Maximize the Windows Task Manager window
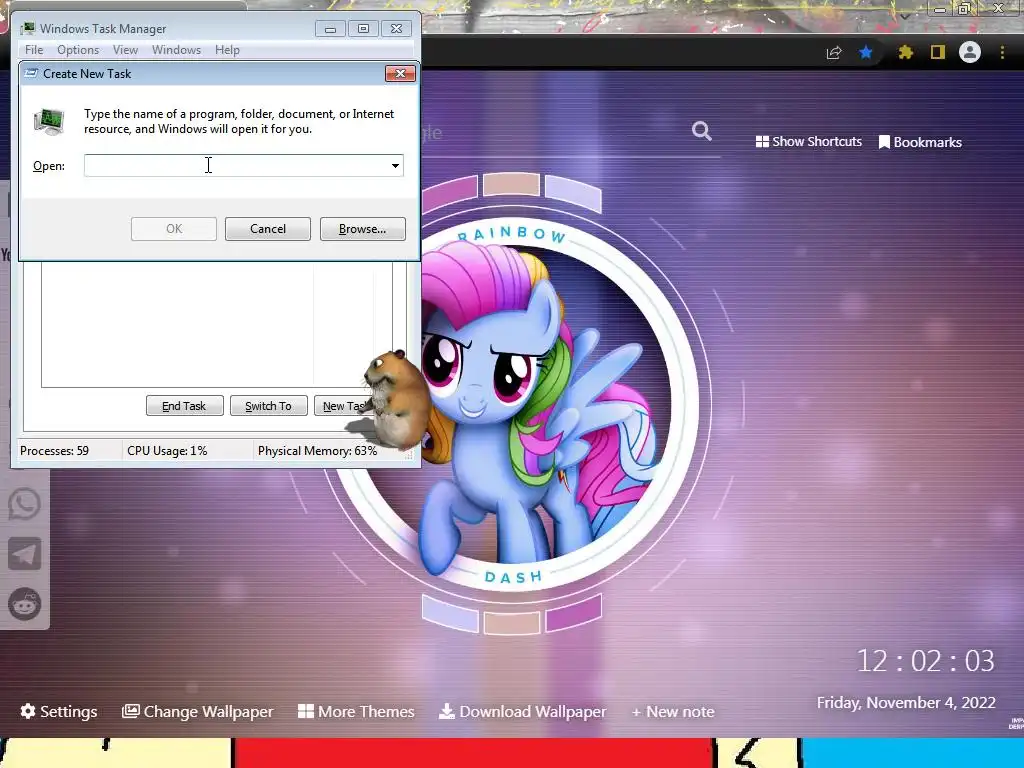1024x768 pixels. [363, 29]
